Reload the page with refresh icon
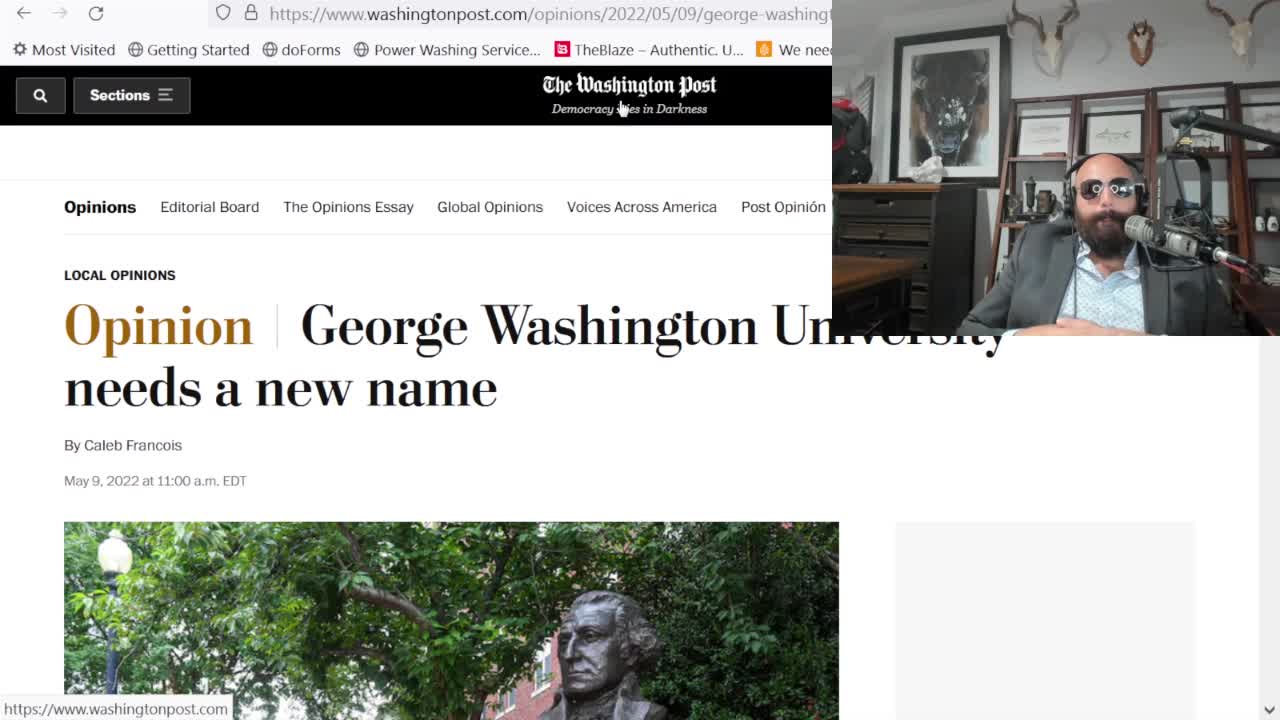The image size is (1280, 720). 96,13
